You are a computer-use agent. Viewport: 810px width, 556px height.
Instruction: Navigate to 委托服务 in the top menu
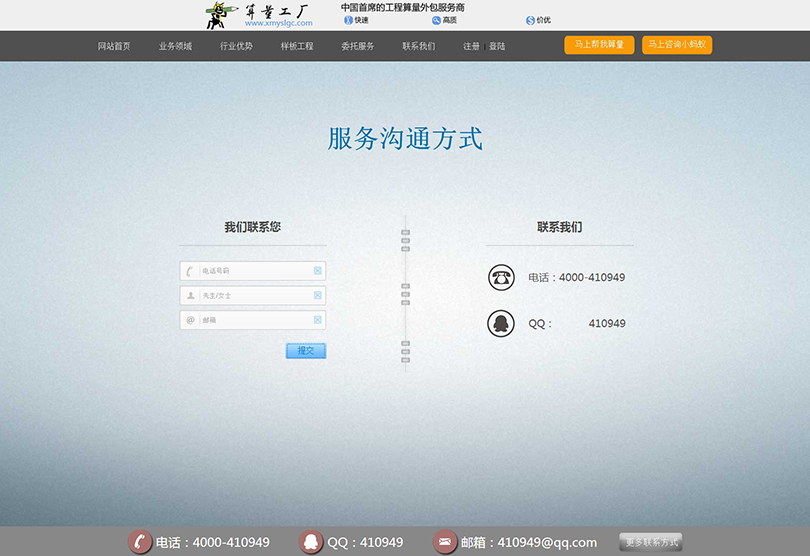click(x=357, y=46)
